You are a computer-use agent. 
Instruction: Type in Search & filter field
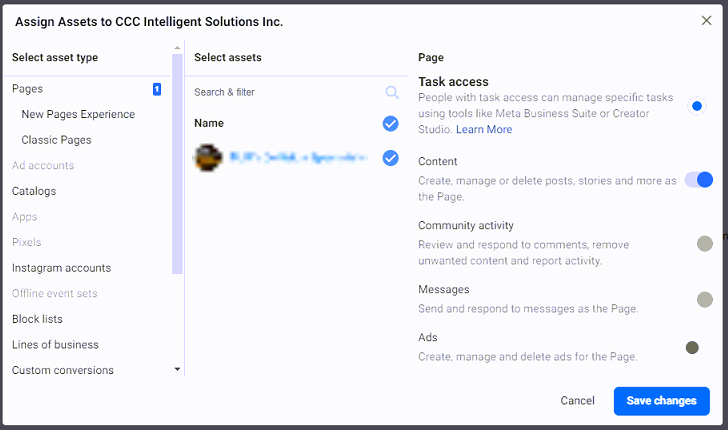285,92
